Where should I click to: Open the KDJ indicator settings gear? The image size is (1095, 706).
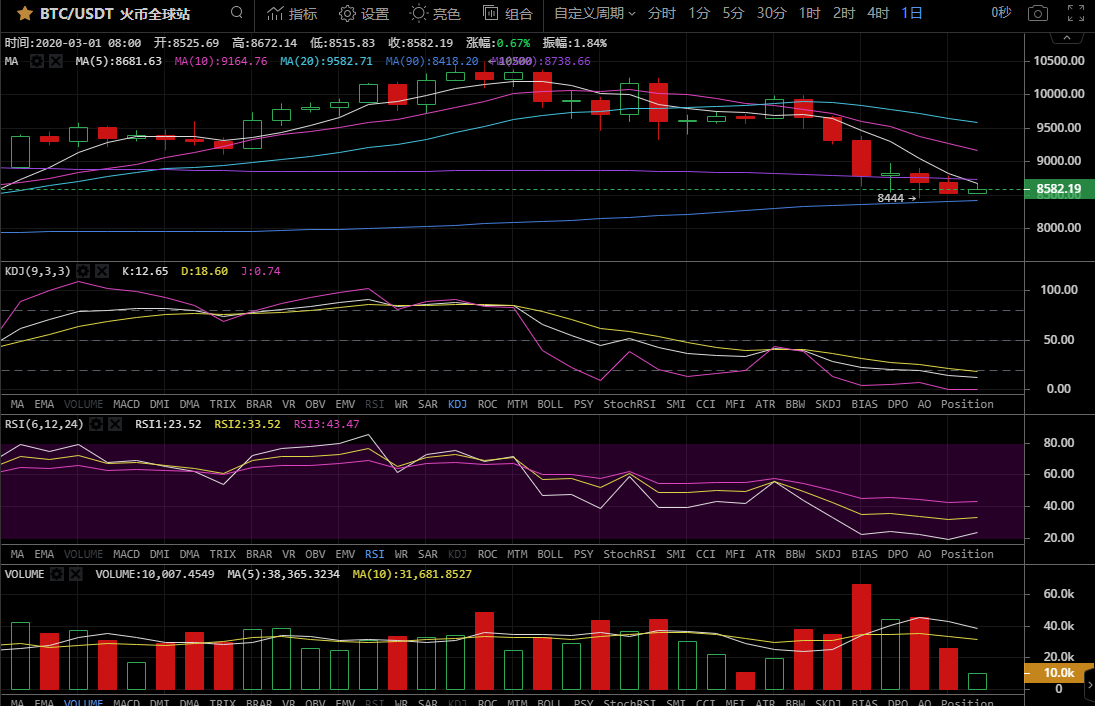point(84,271)
